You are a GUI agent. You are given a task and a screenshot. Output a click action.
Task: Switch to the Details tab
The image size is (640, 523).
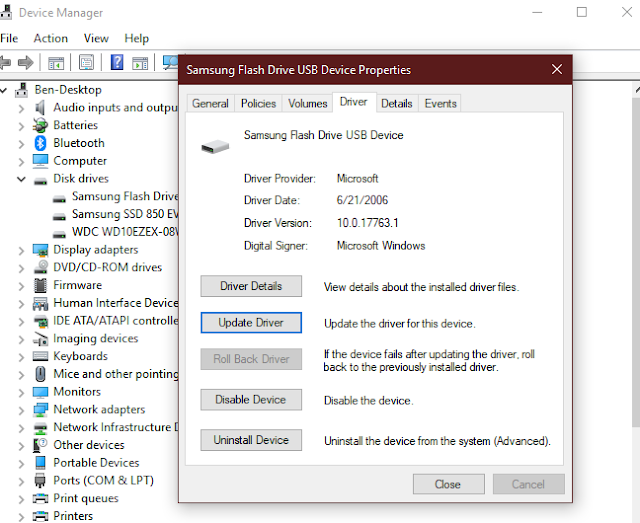396,104
